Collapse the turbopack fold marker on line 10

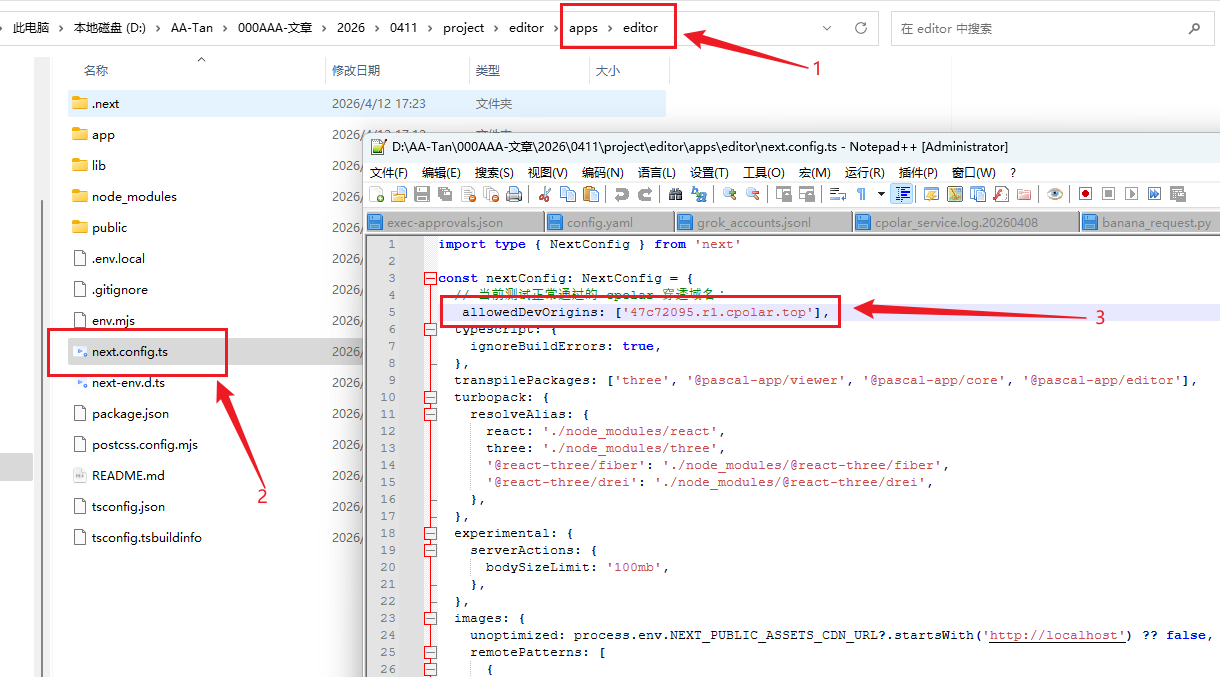click(x=430, y=397)
